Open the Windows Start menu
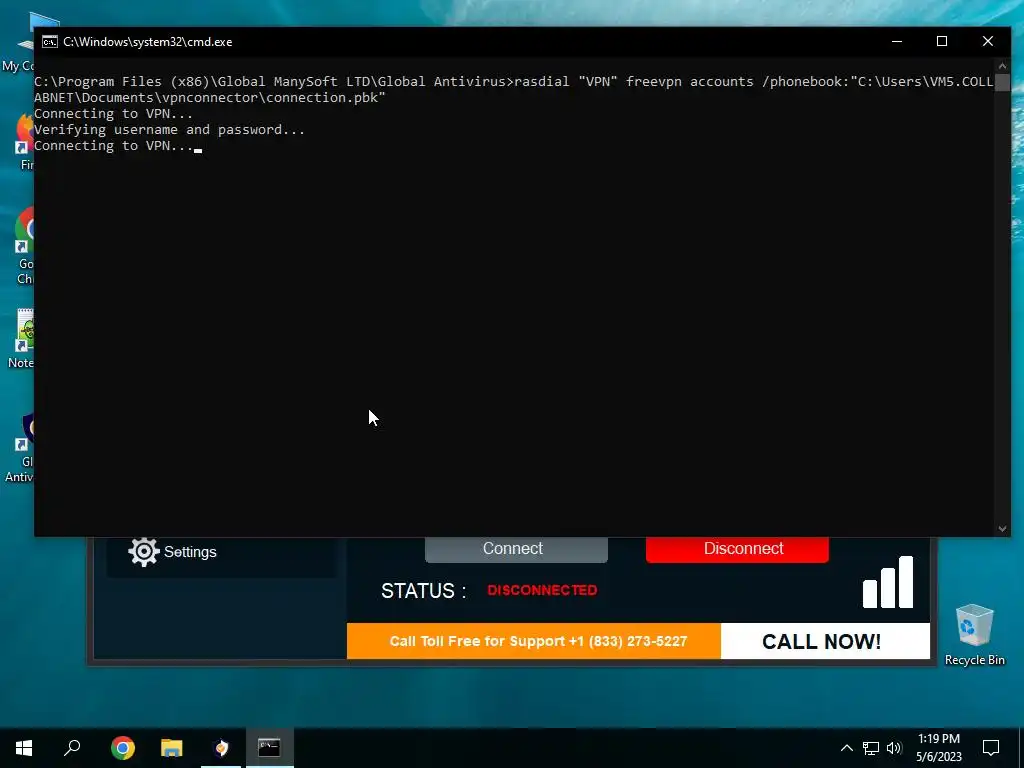The height and width of the screenshot is (768, 1024). 24,748
